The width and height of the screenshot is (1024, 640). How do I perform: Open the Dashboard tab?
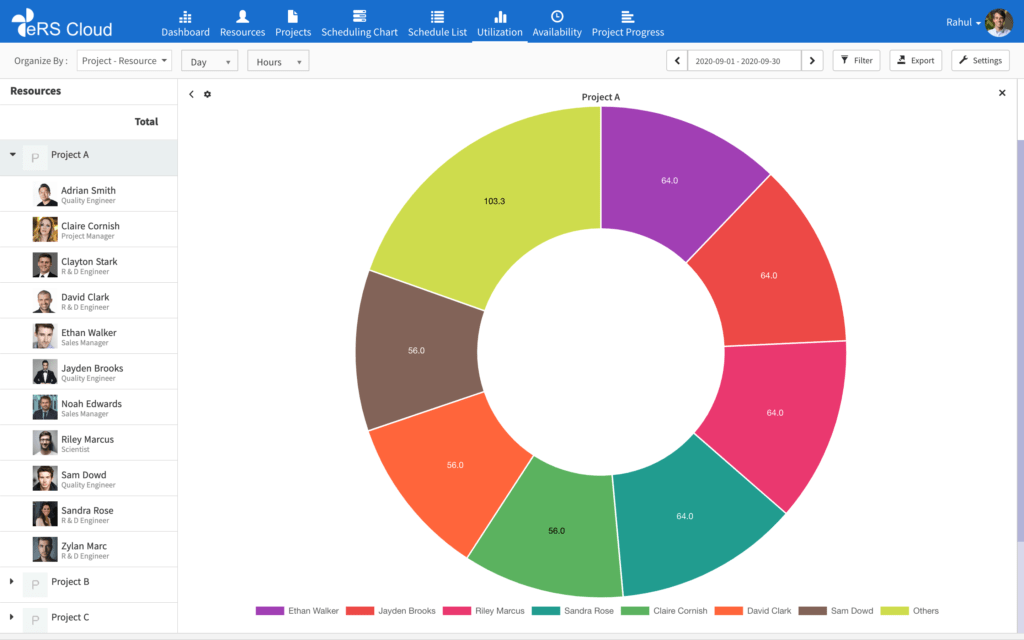click(x=185, y=24)
